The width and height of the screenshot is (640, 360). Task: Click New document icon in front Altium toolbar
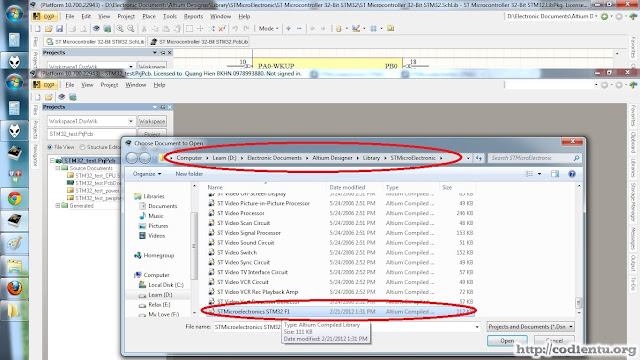point(38,97)
